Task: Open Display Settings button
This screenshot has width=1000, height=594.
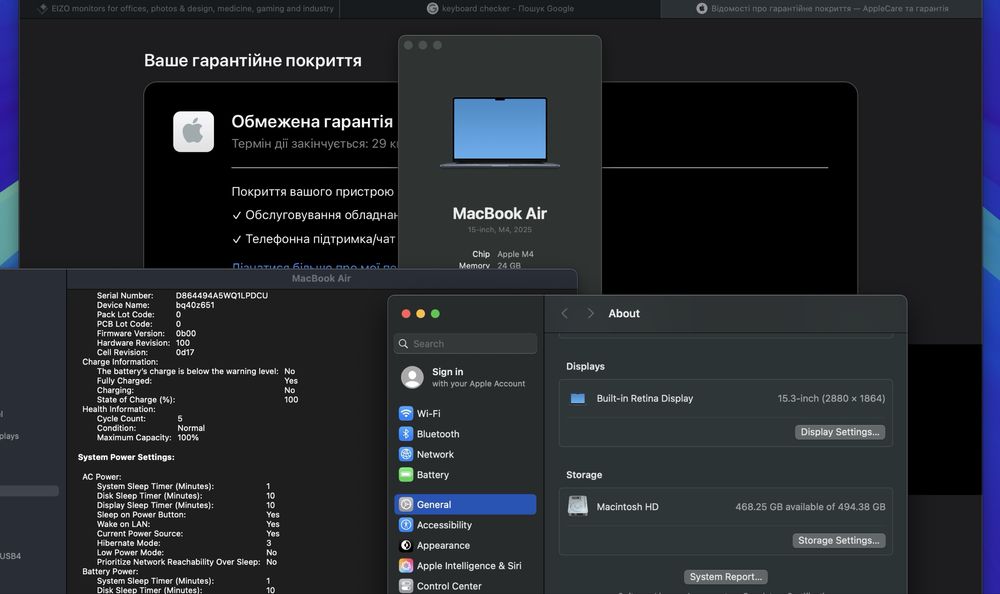Action: pos(839,432)
